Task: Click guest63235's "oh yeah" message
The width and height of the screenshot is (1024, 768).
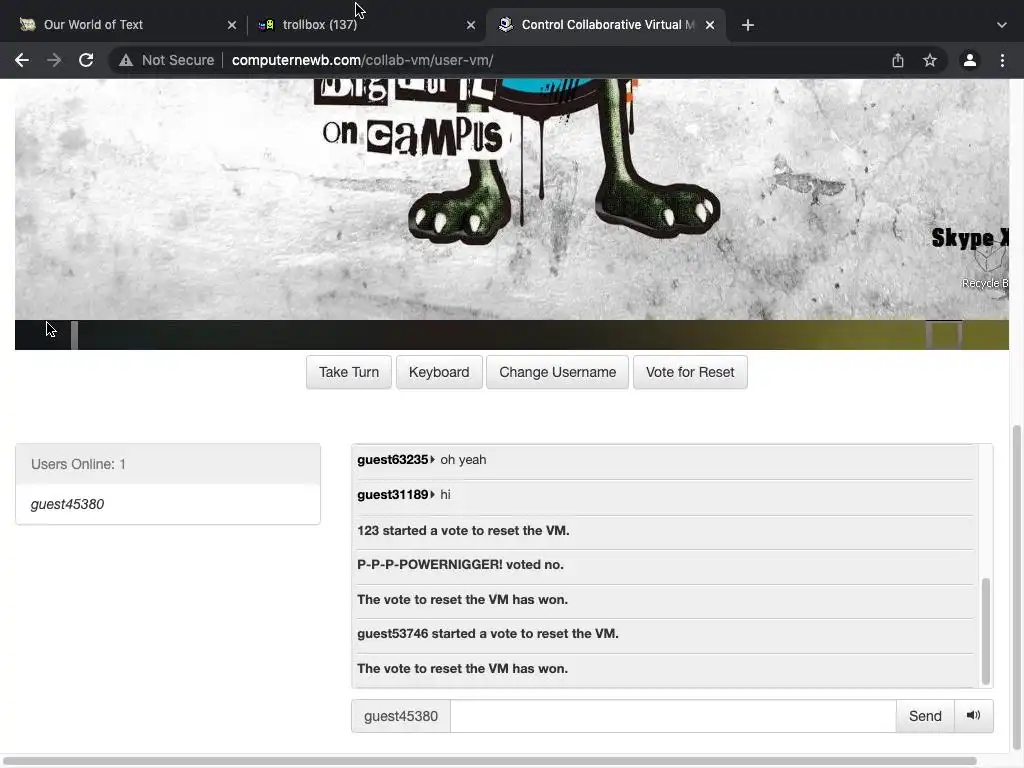Action: pos(663,460)
